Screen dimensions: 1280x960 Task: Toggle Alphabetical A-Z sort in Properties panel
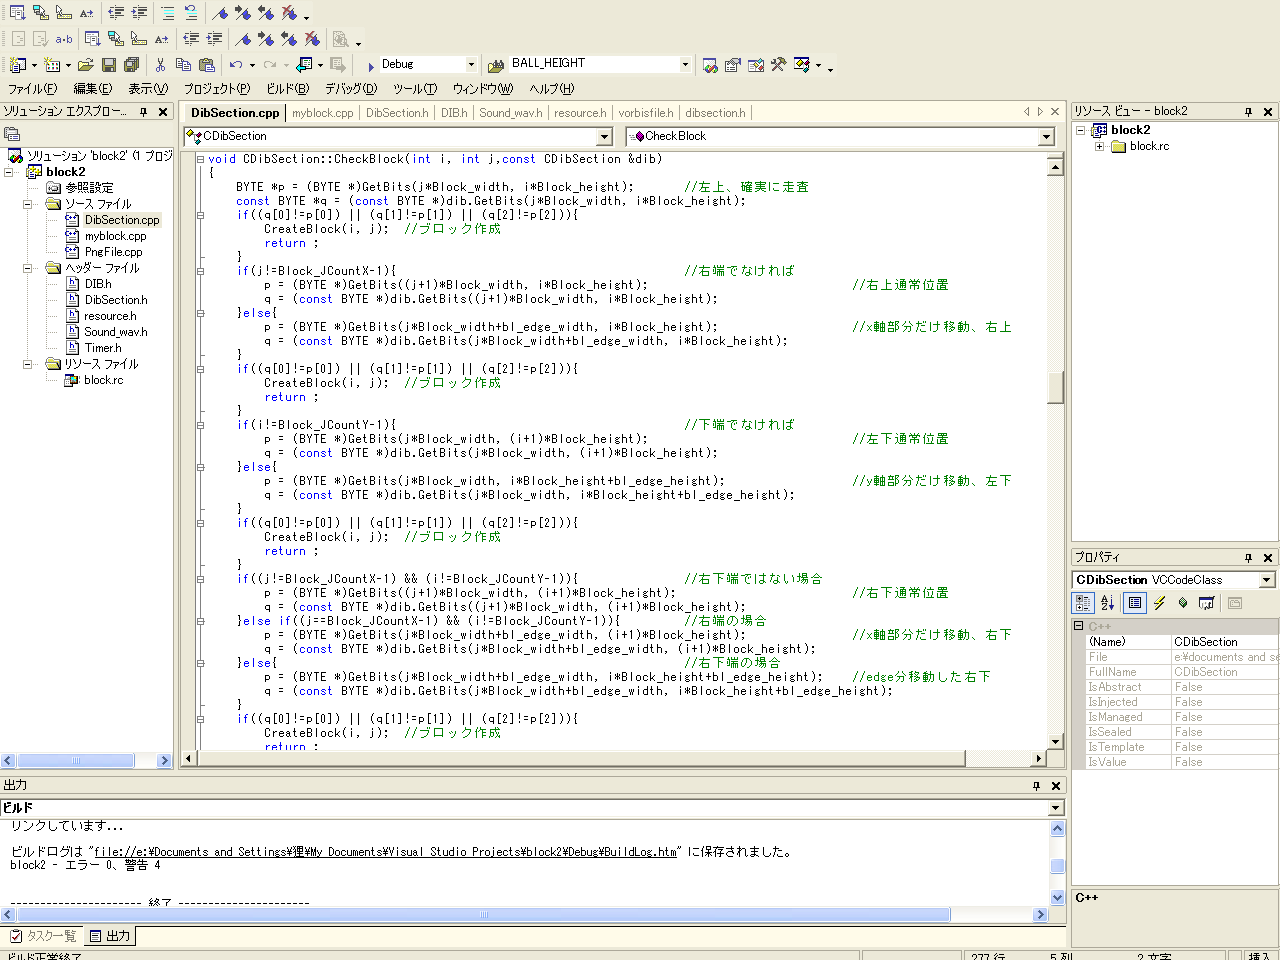(1107, 603)
